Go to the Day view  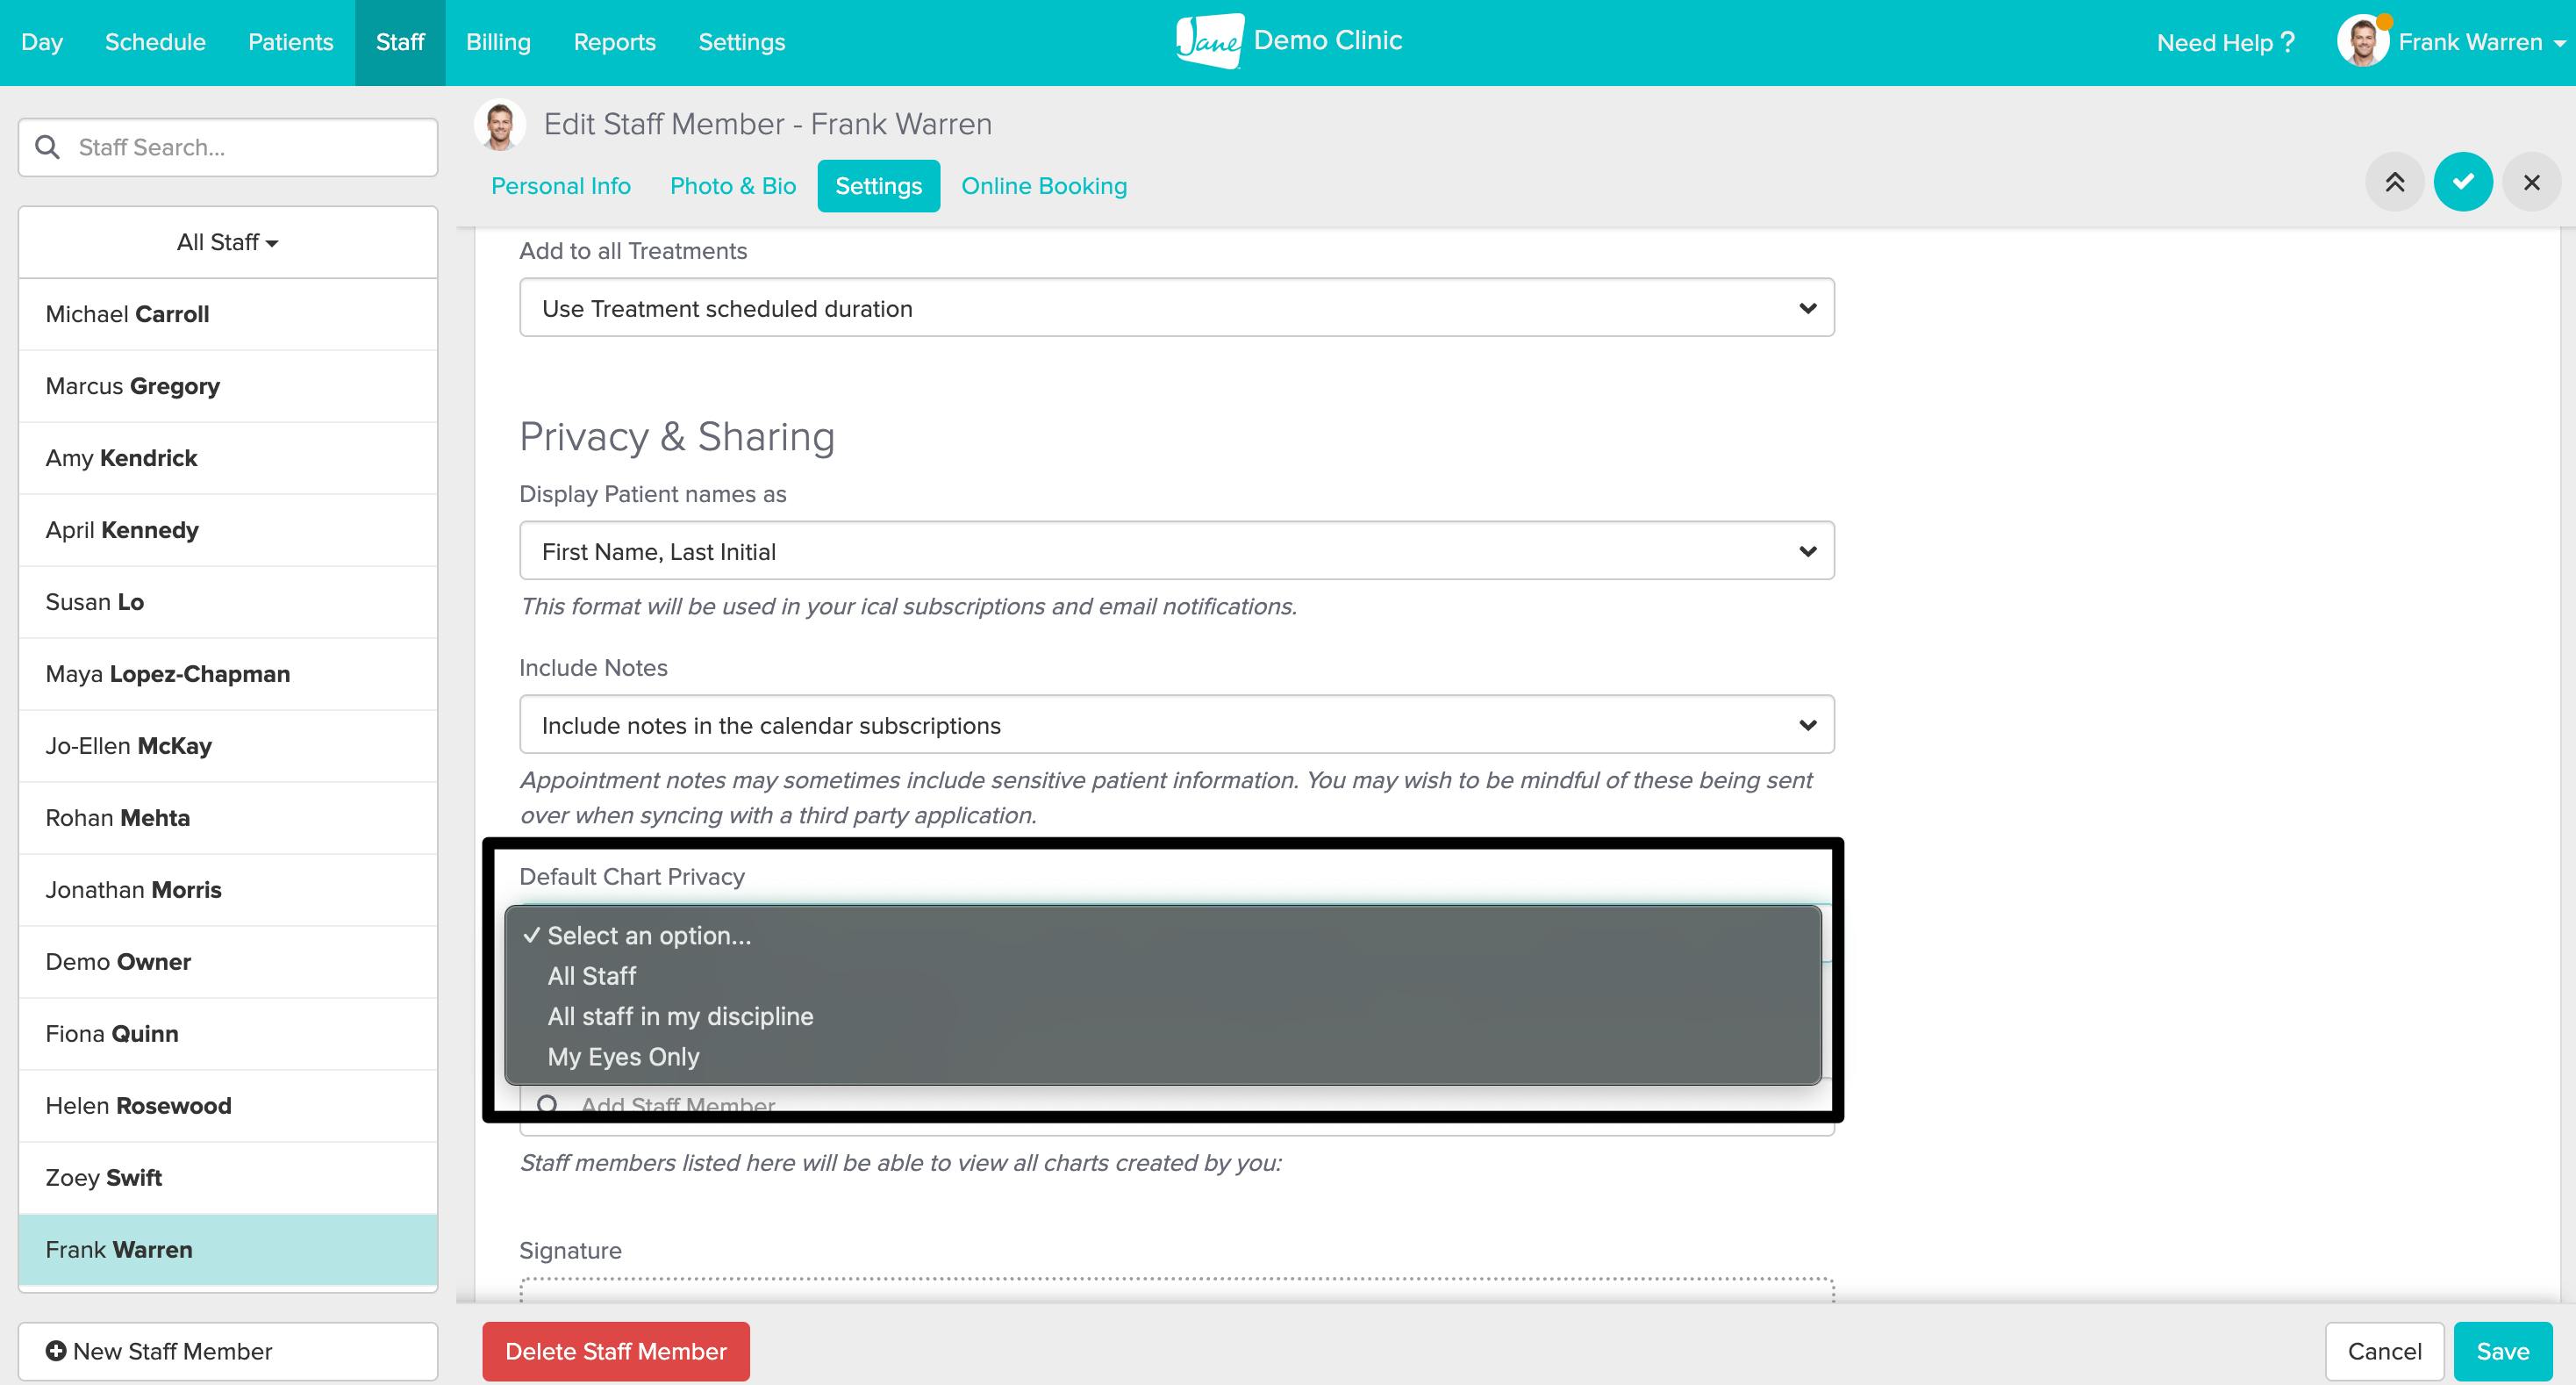(x=42, y=42)
